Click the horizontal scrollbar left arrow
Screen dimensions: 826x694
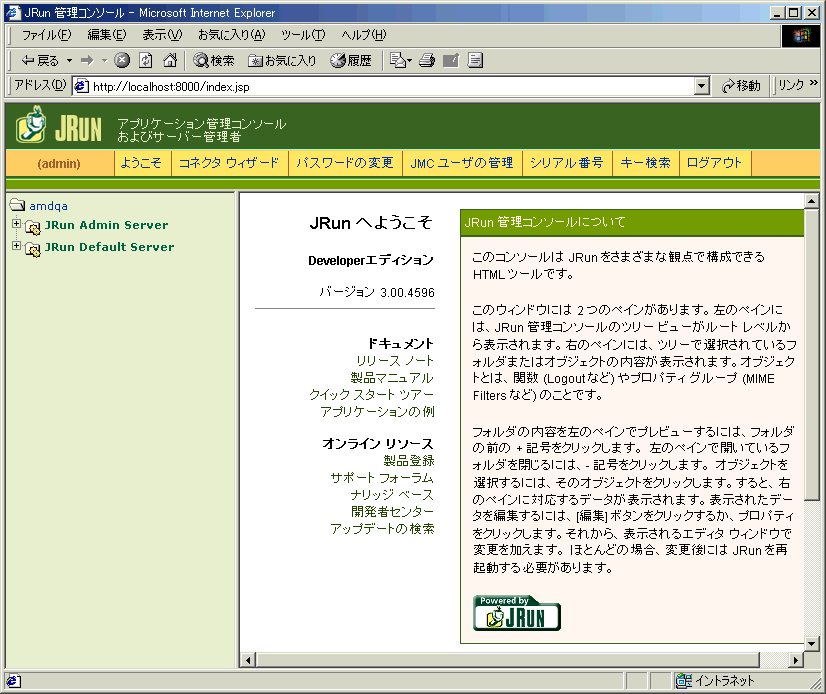tap(248, 659)
